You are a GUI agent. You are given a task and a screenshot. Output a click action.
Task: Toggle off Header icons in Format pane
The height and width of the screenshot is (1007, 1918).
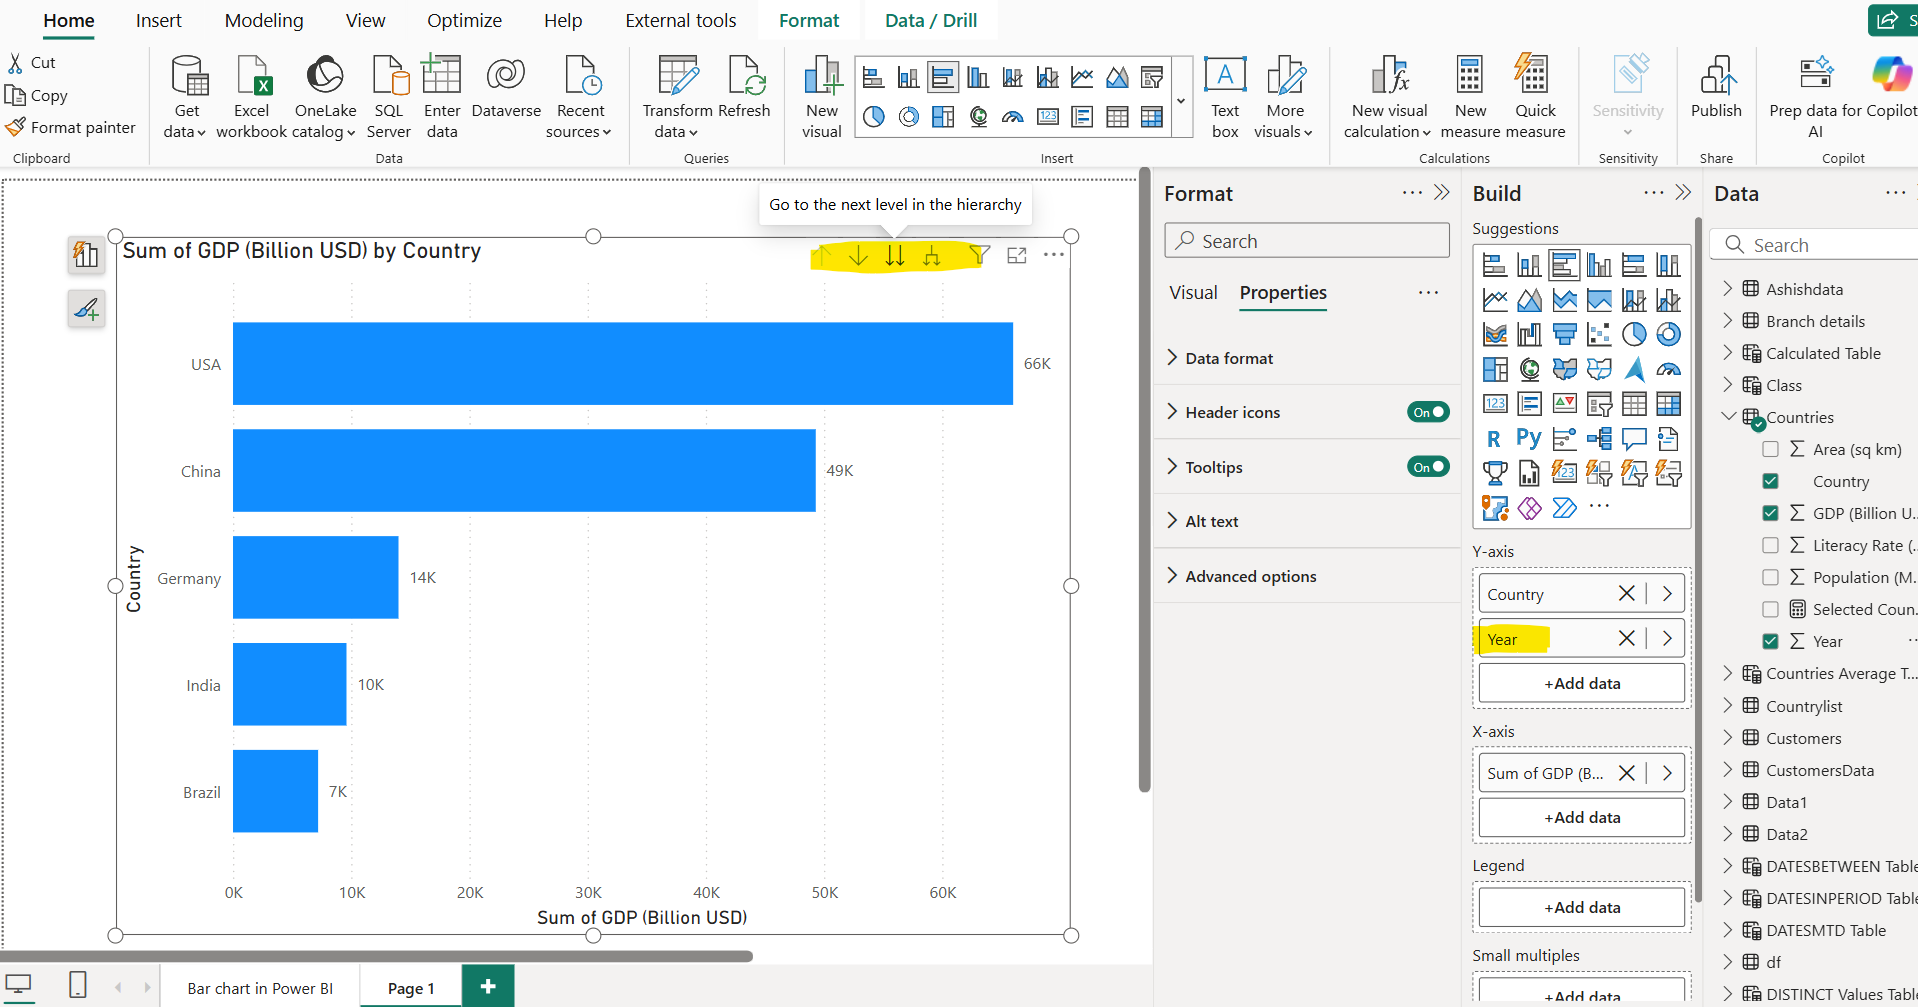coord(1428,411)
